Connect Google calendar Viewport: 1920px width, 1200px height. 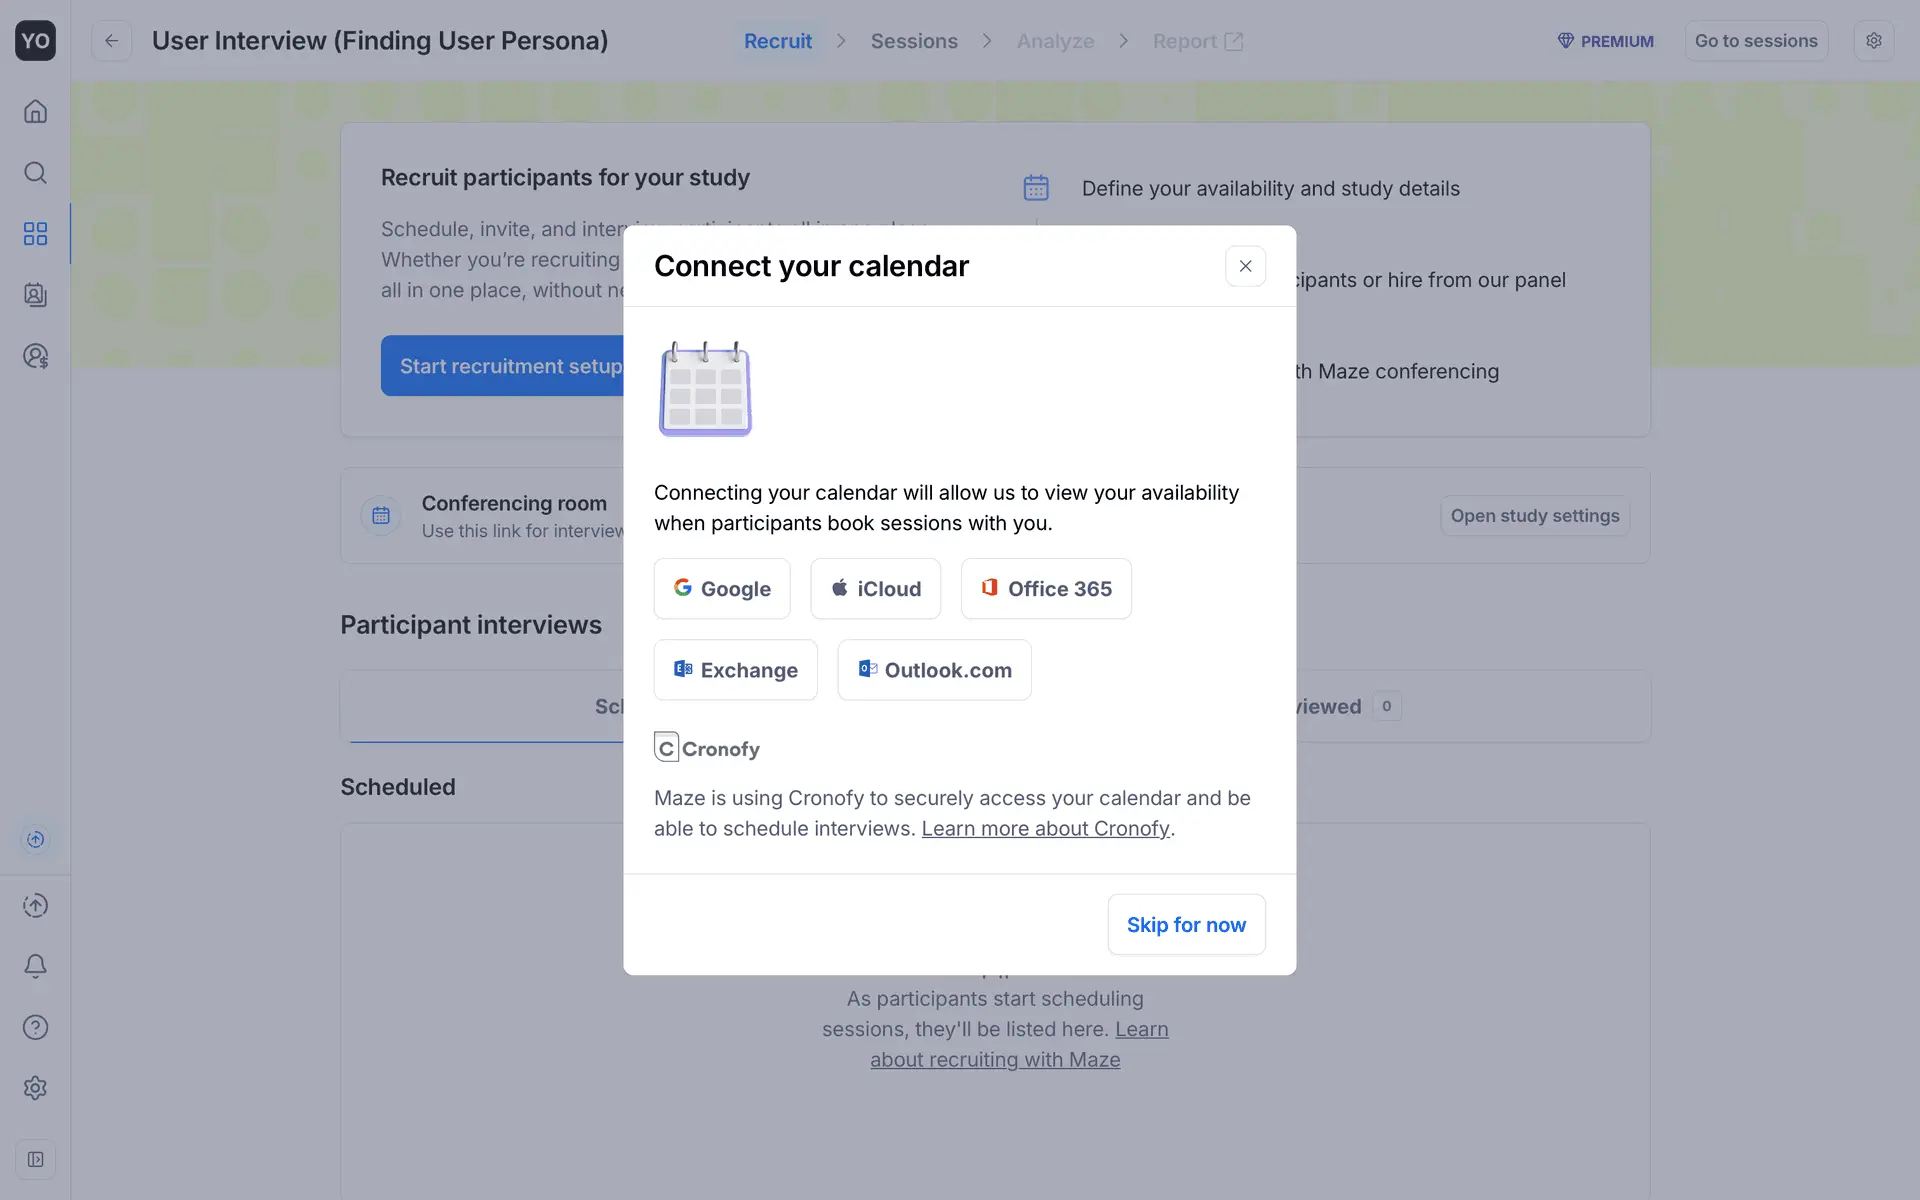tap(722, 589)
